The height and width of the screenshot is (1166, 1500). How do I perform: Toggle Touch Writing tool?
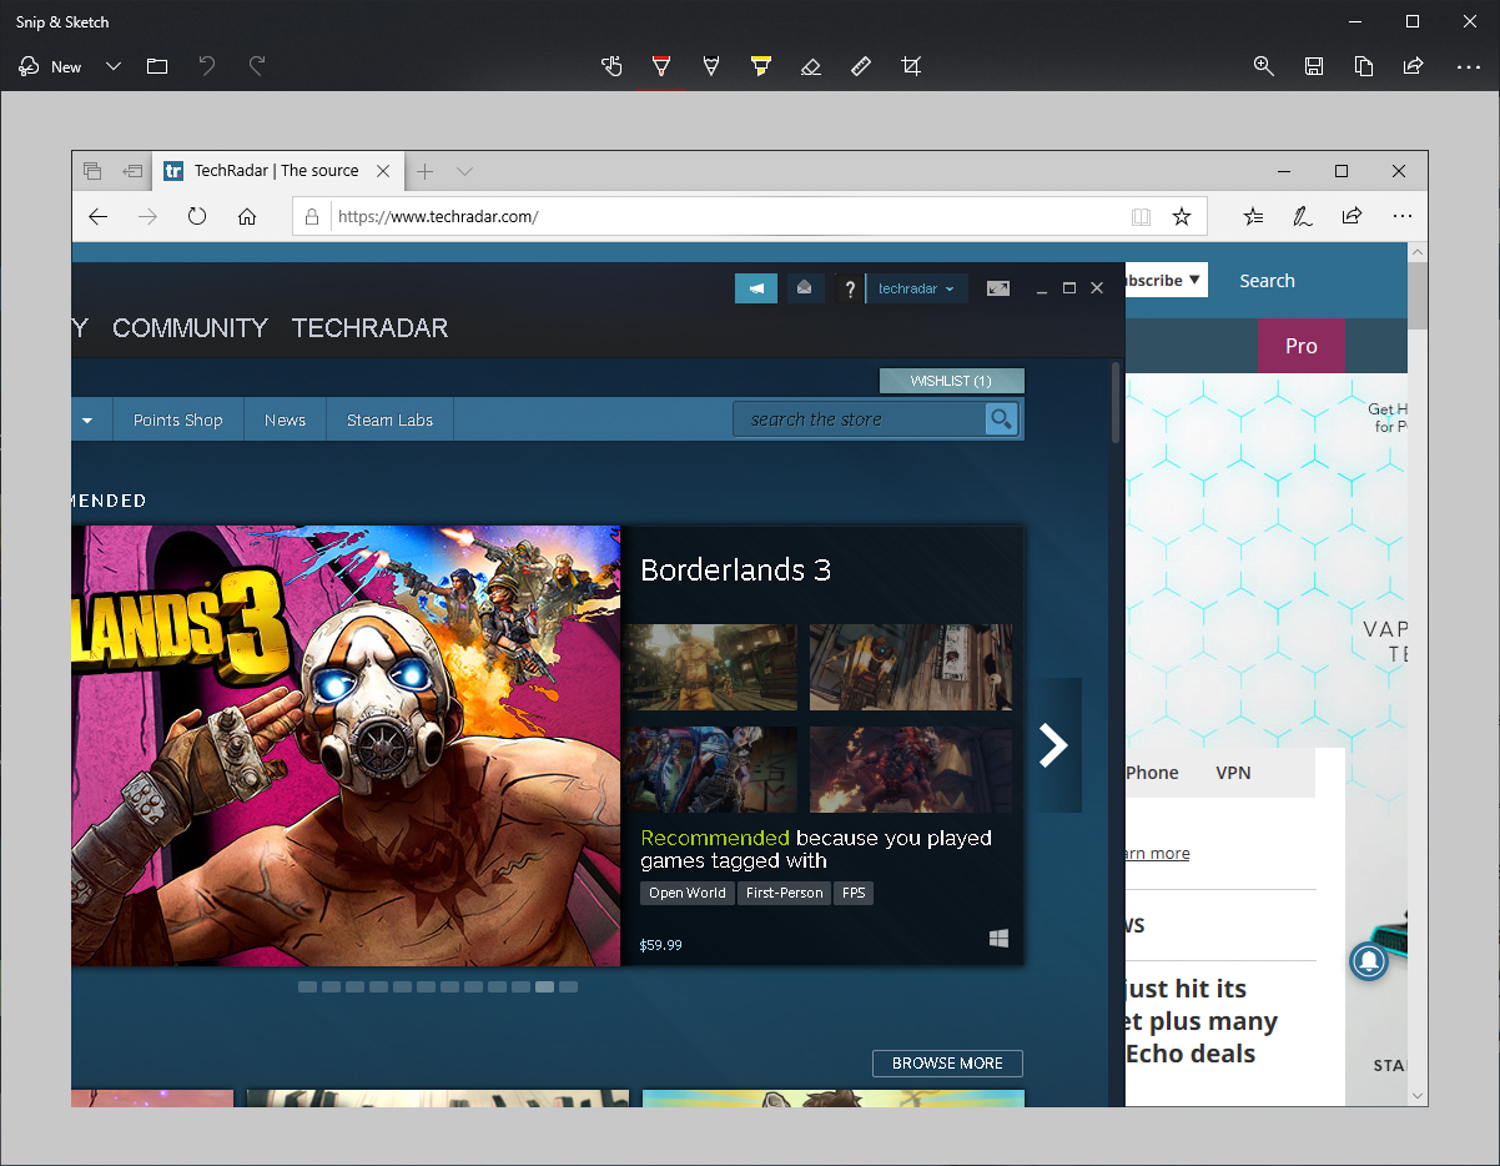[x=612, y=67]
